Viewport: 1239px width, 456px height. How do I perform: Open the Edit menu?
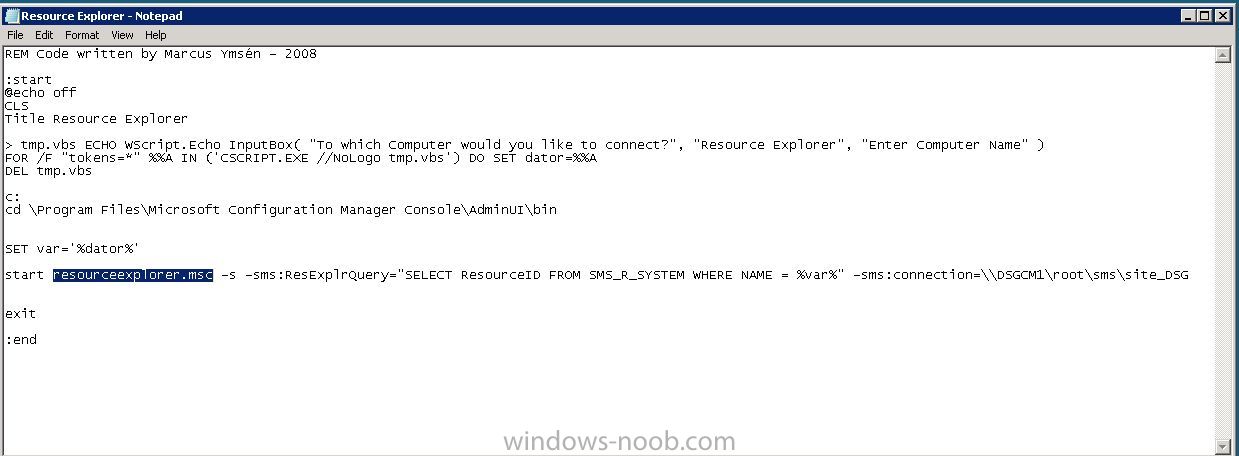(44, 35)
